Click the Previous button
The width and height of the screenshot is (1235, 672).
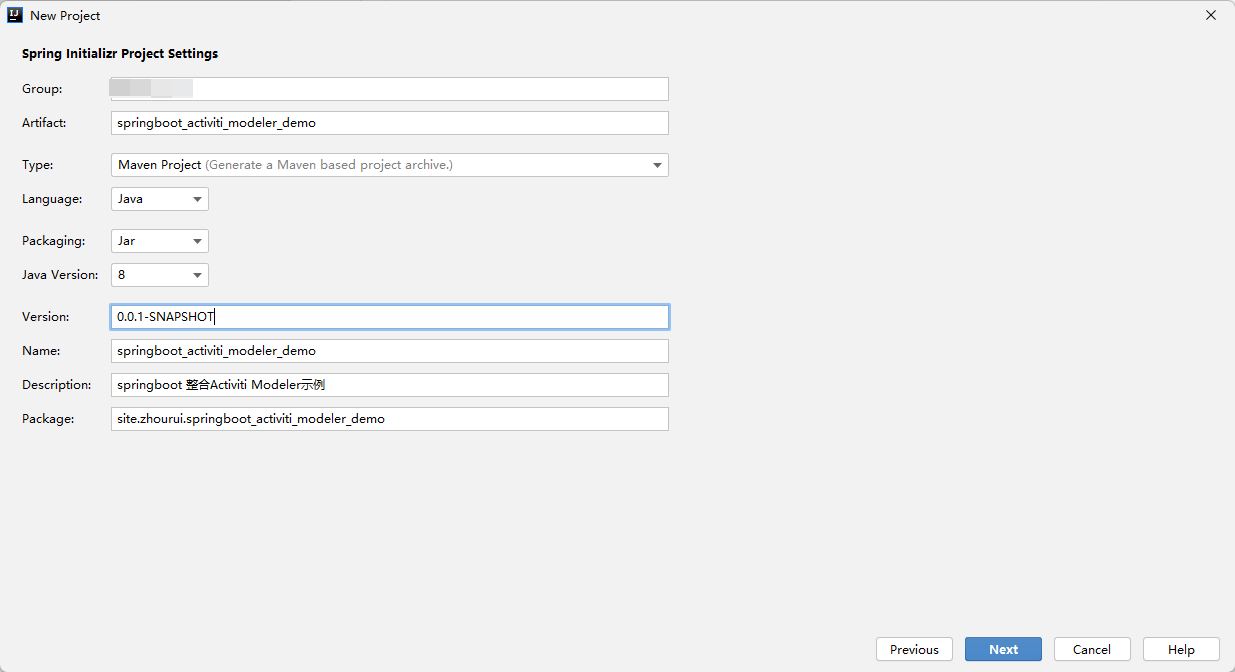pos(914,649)
